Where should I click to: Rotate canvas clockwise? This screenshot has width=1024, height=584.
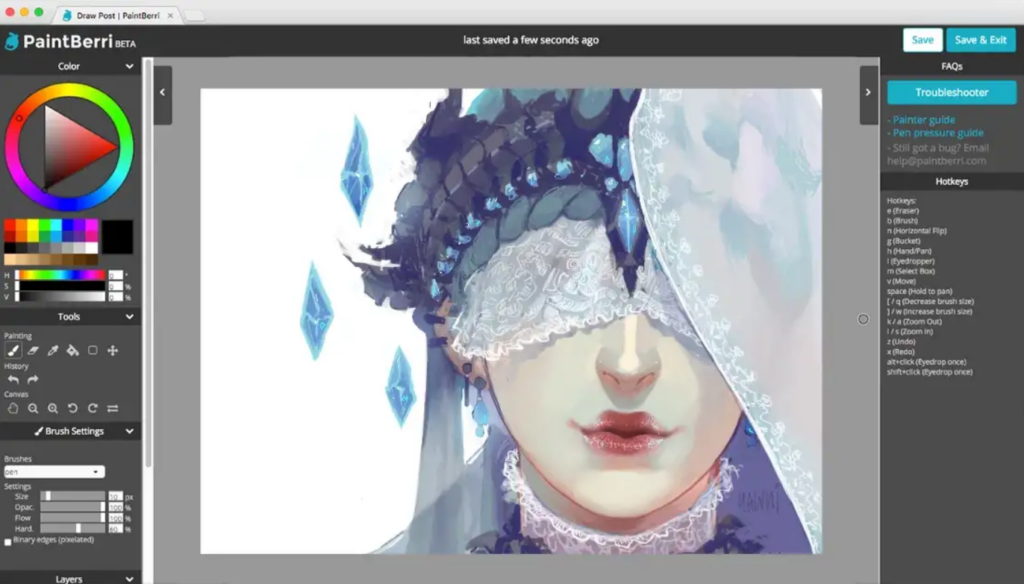click(x=93, y=408)
